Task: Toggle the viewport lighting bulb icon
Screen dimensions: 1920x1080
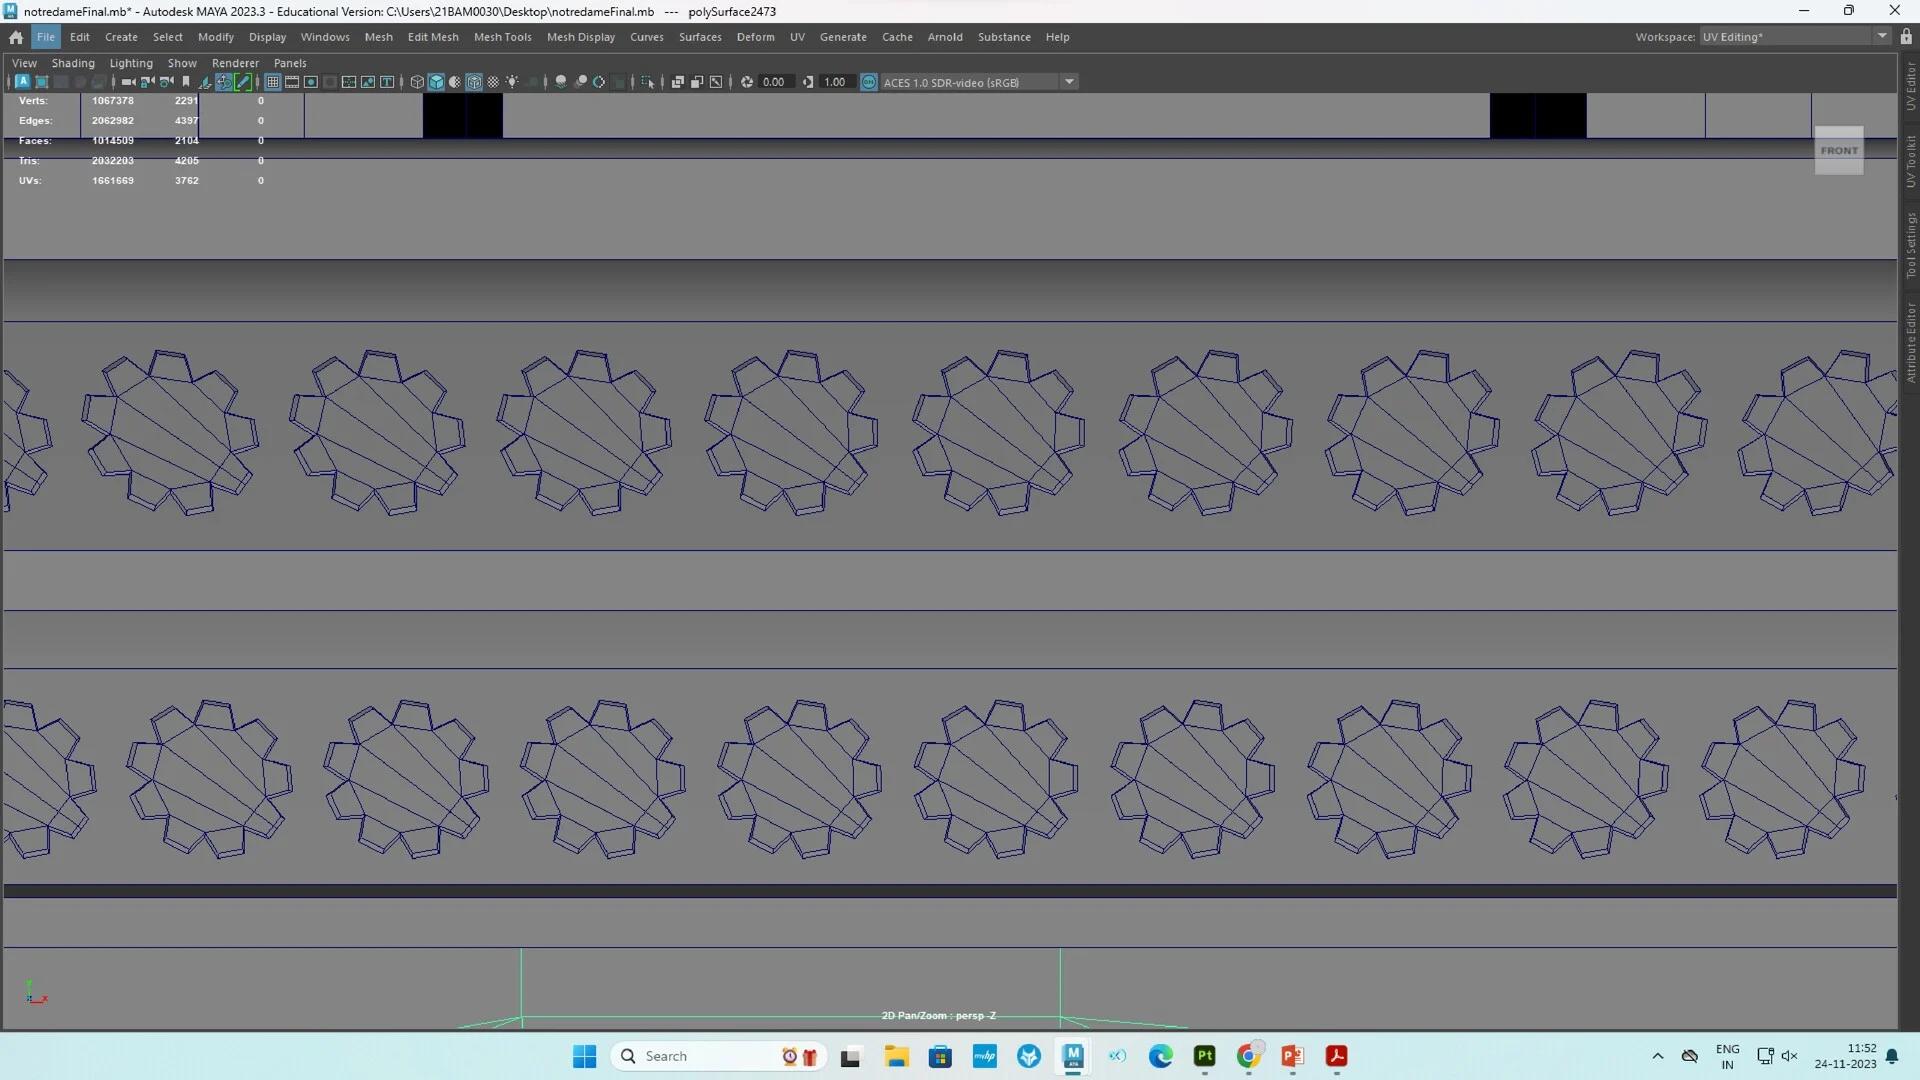Action: (512, 82)
